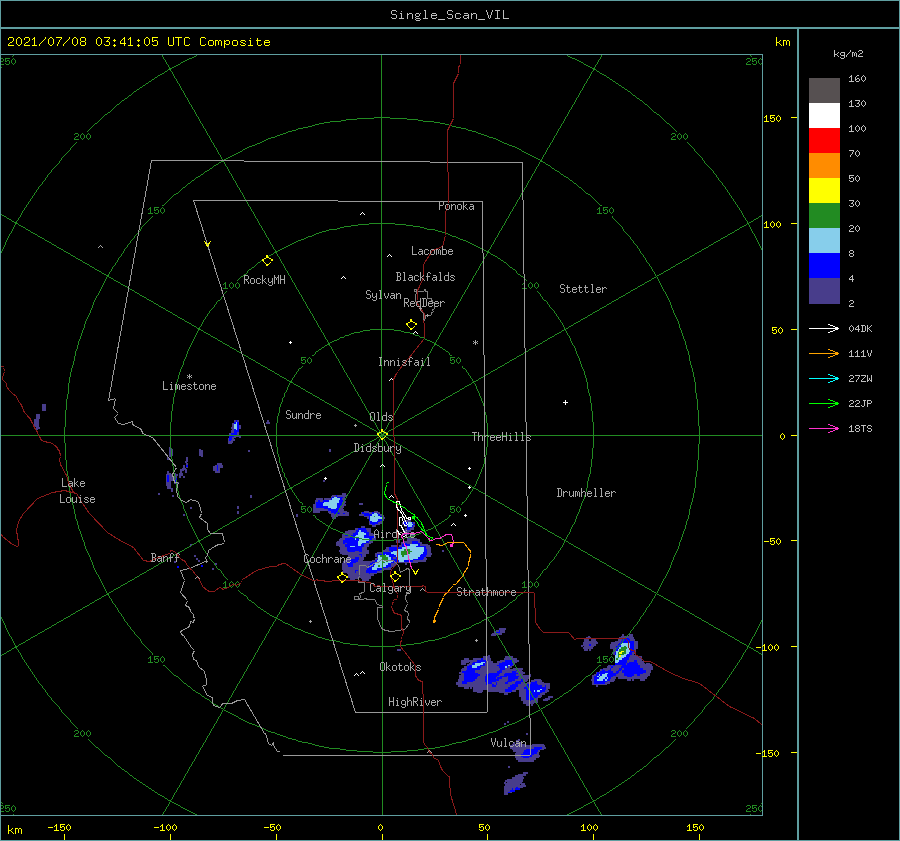Click the magenta 18TS track arrow legend
Viewport: 900px width, 841px height.
click(x=824, y=428)
